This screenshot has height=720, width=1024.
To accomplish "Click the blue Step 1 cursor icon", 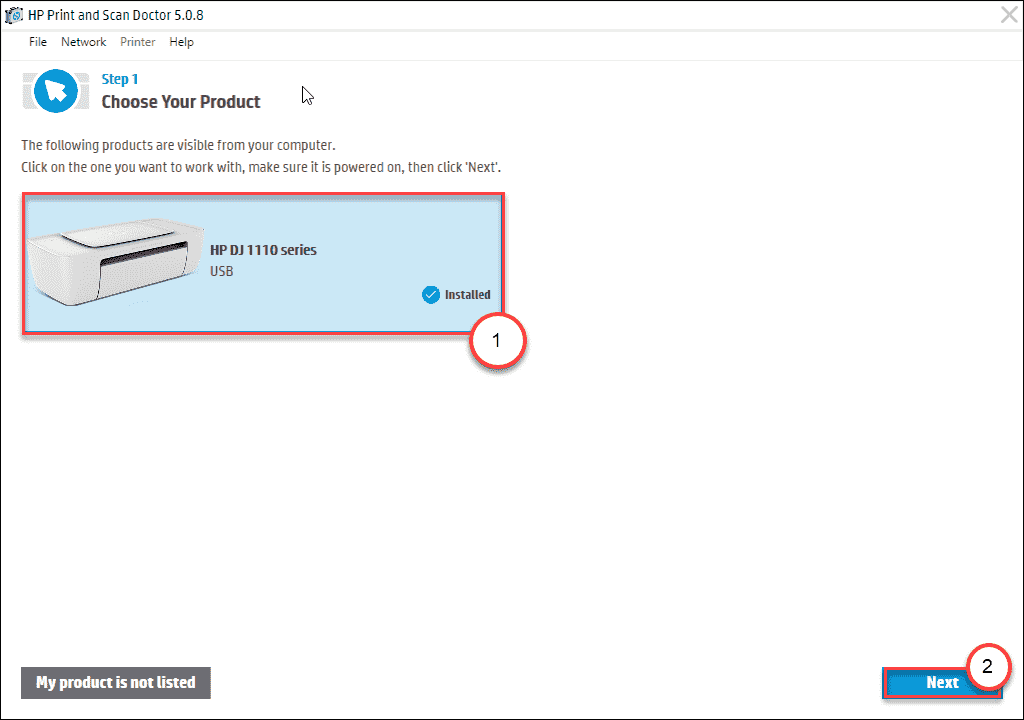I will point(56,91).
